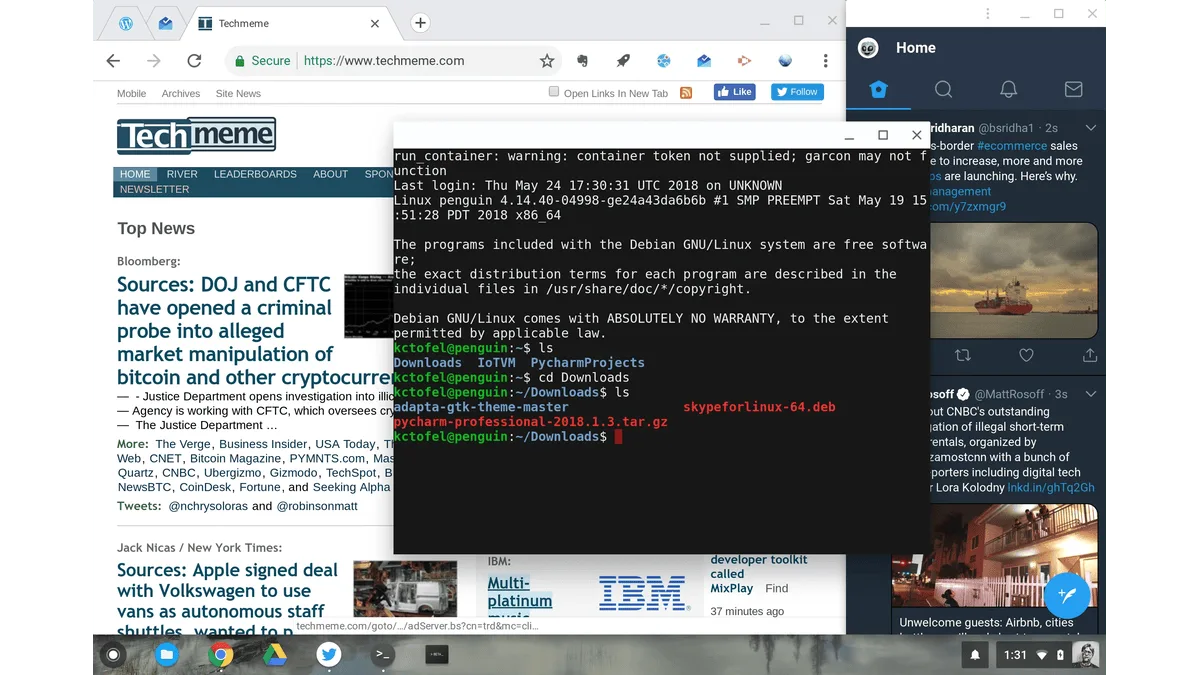This screenshot has width=1200, height=675.
Task: Open the Twitter app three-dot window menu
Action: (987, 14)
